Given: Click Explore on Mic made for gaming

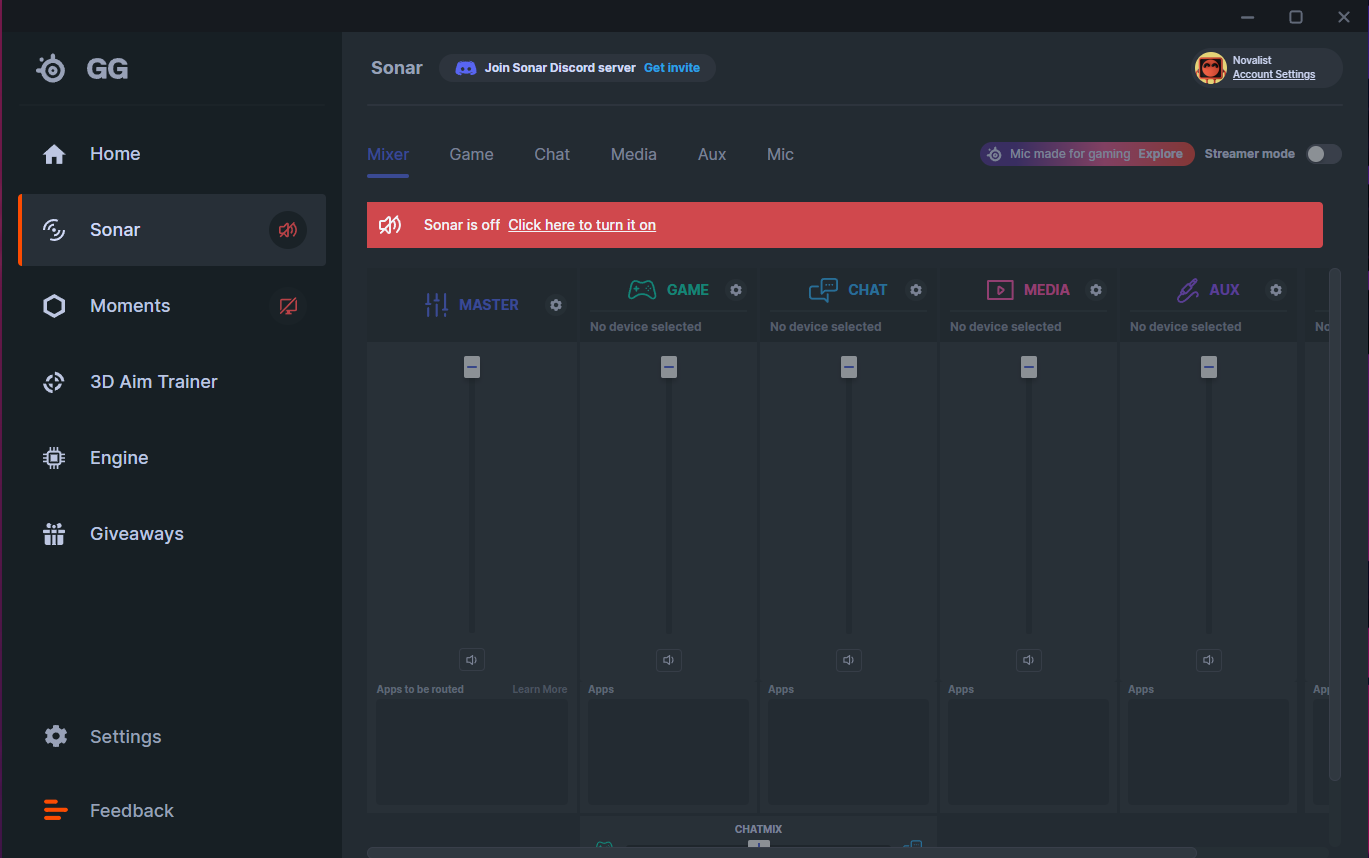Looking at the screenshot, I should pyautogui.click(x=1160, y=154).
